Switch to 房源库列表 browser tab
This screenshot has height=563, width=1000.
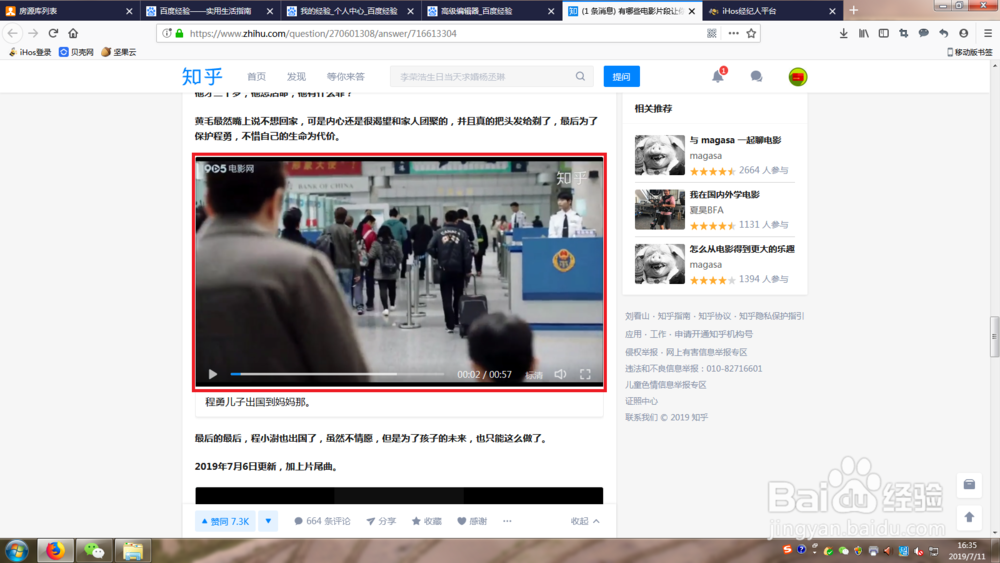[69, 11]
